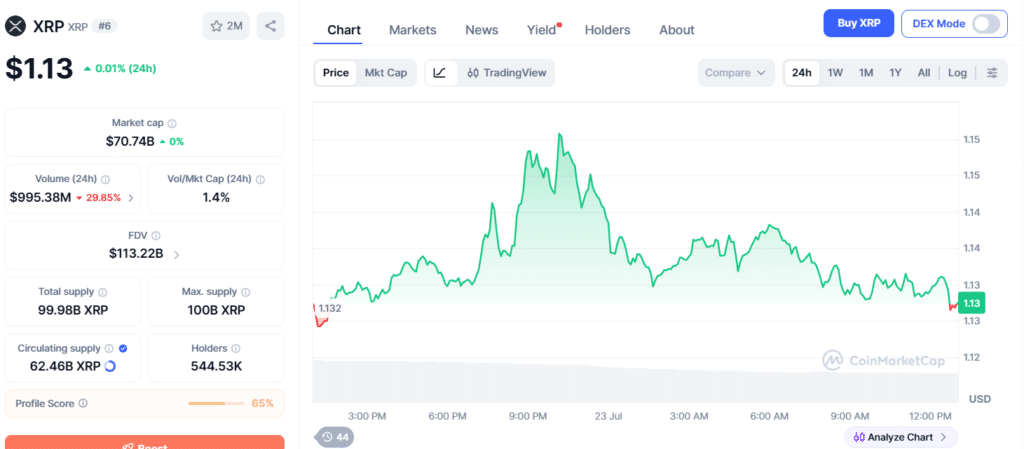
Task: Open the Profile Score info icon
Action: coord(83,403)
